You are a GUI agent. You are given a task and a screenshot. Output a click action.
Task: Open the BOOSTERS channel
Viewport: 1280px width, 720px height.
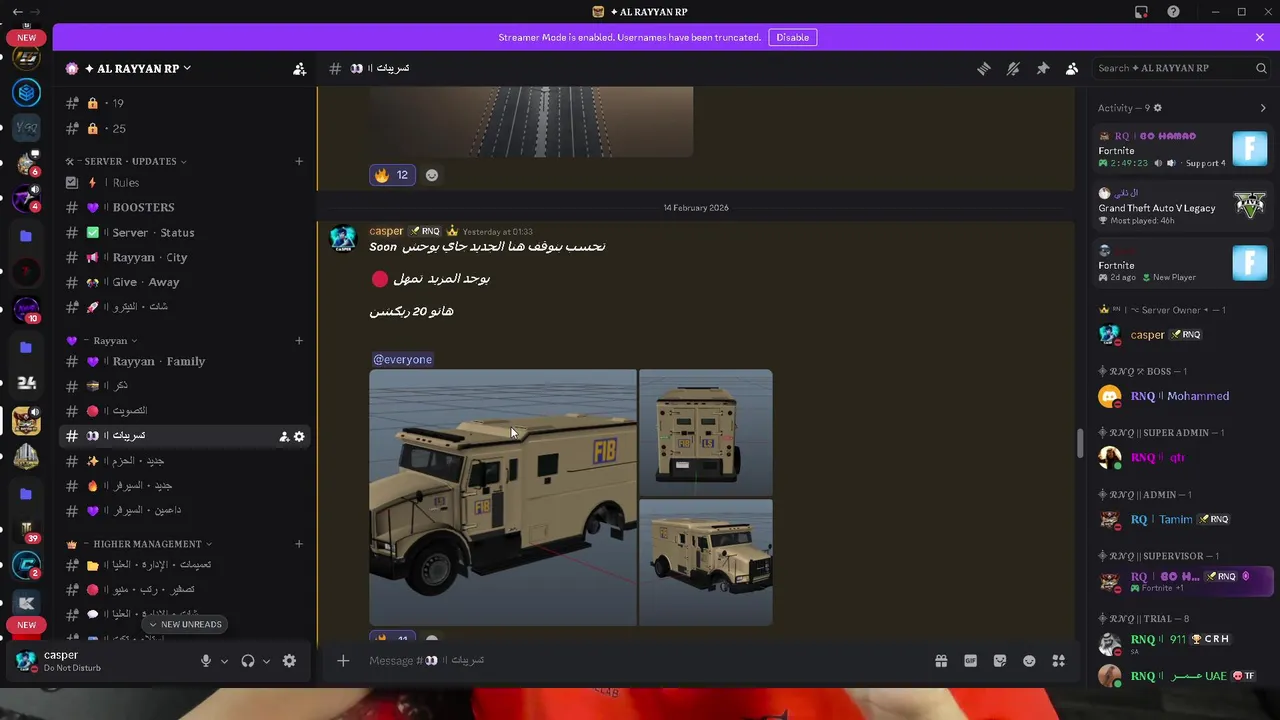185,207
